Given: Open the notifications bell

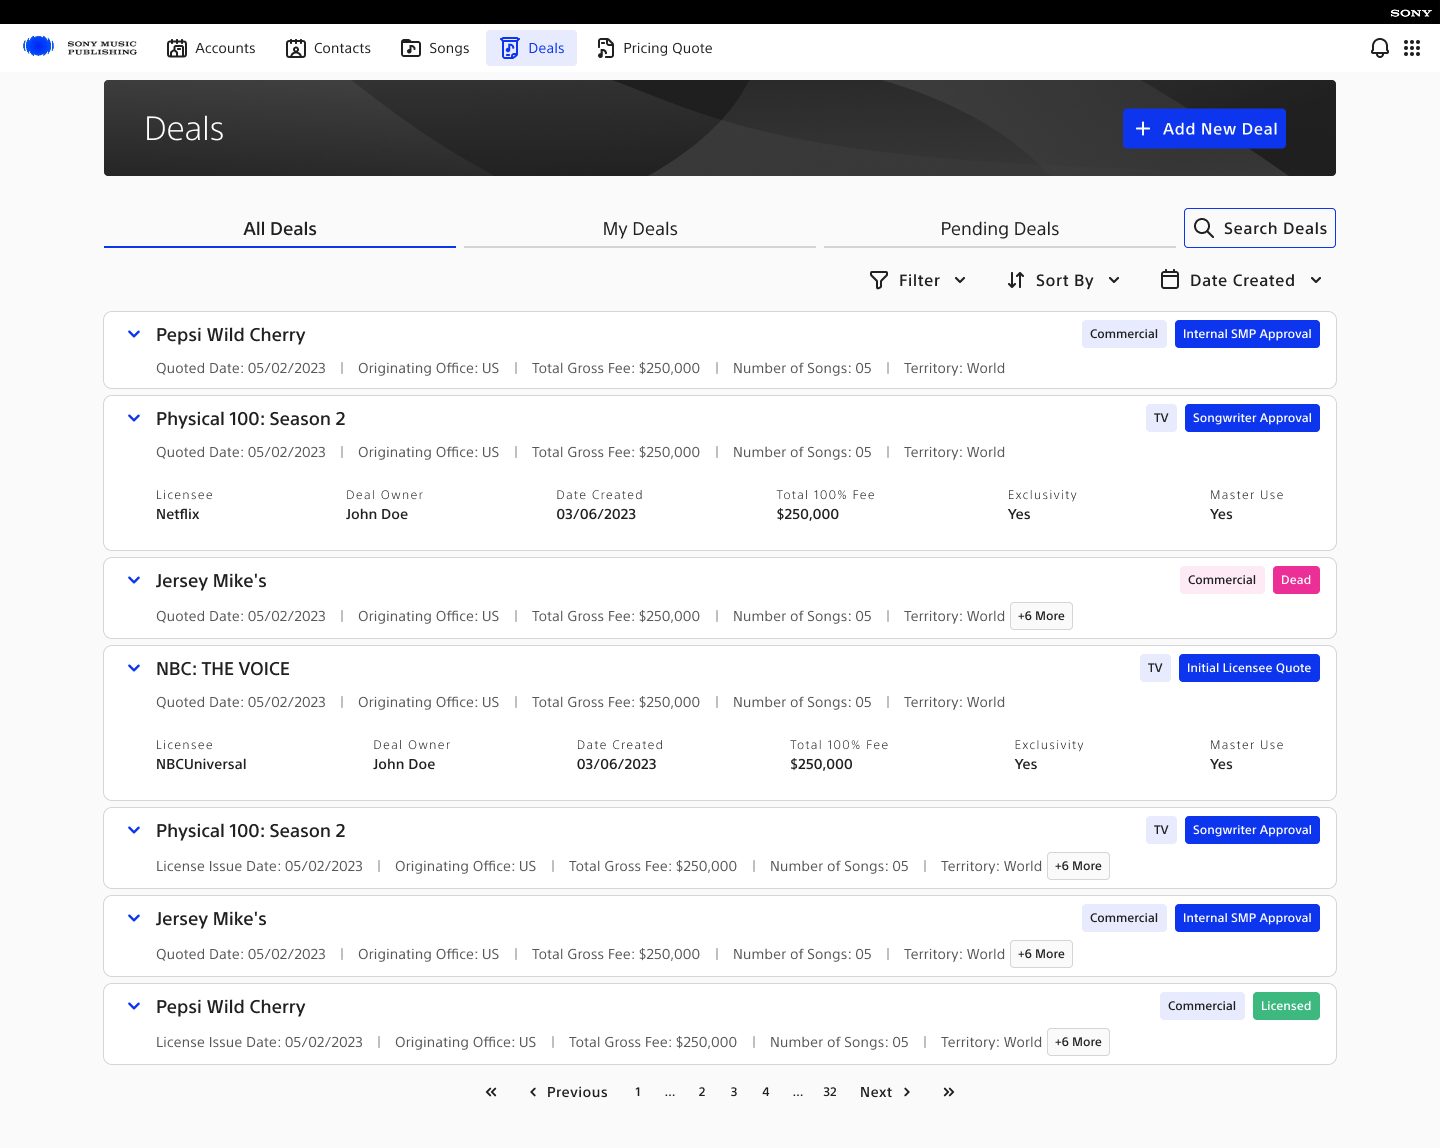Looking at the screenshot, I should [x=1380, y=48].
